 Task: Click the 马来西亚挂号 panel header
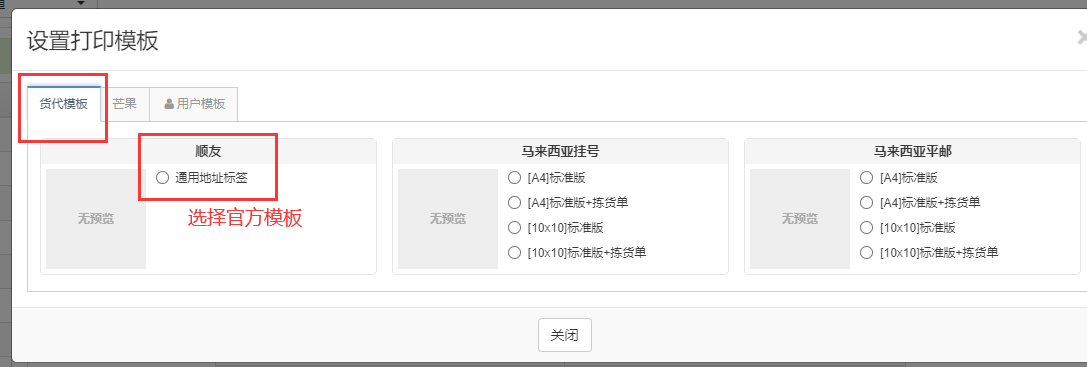560,152
